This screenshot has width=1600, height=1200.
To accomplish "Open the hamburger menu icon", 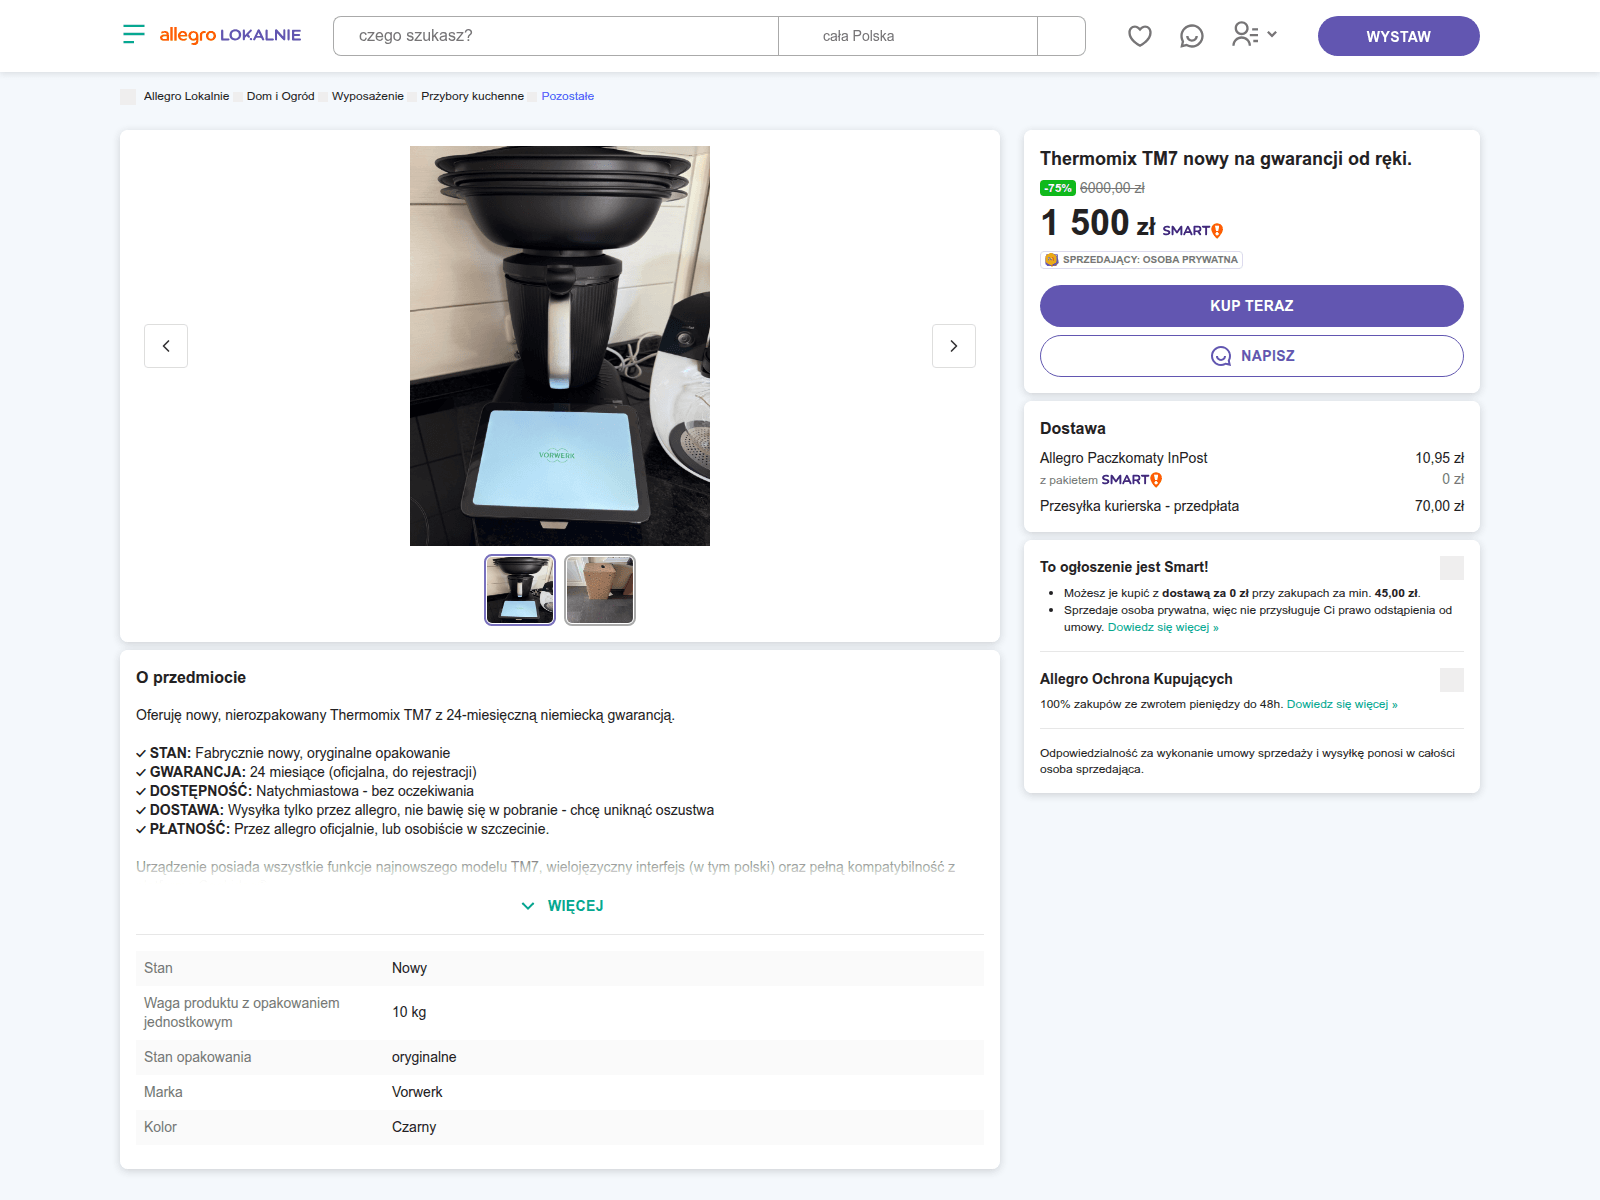I will tap(133, 35).
